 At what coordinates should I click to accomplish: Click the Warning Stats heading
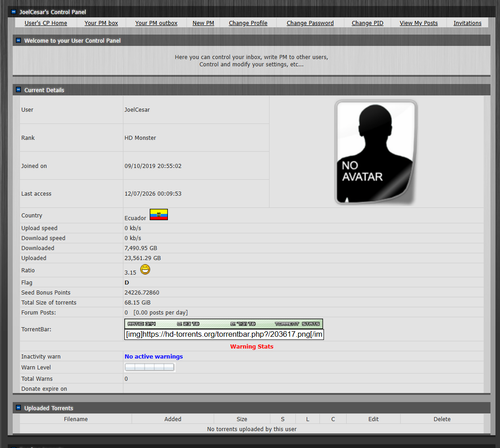[x=252, y=346]
